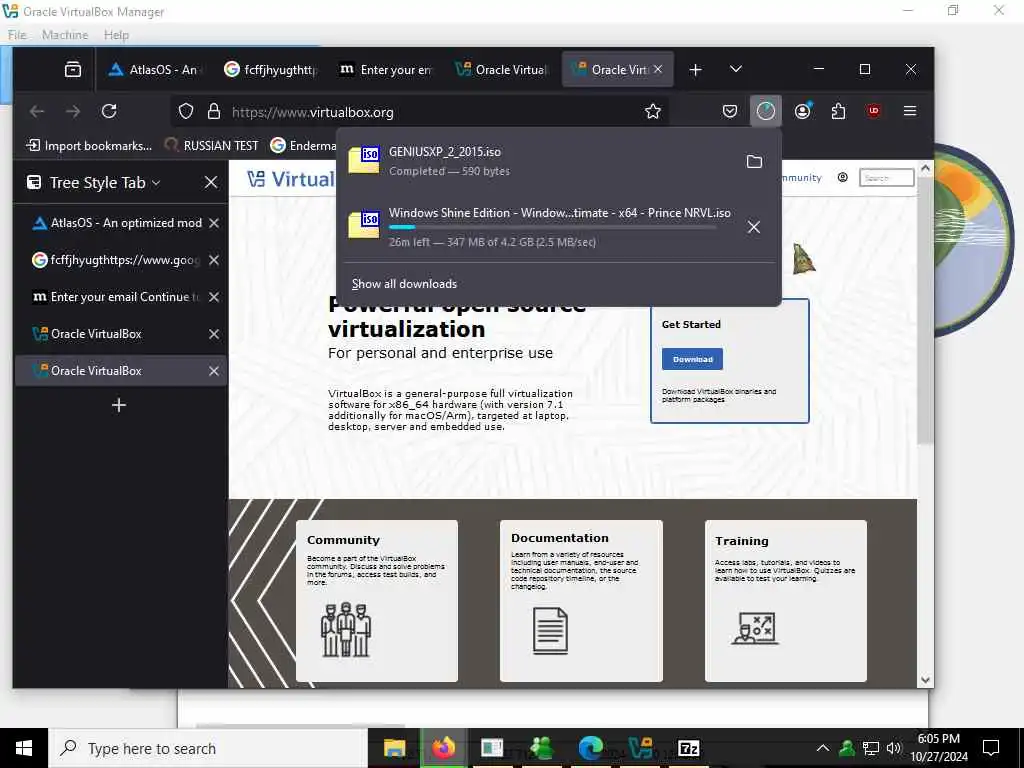Click Show all downloads
The width and height of the screenshot is (1024, 768).
tap(404, 284)
